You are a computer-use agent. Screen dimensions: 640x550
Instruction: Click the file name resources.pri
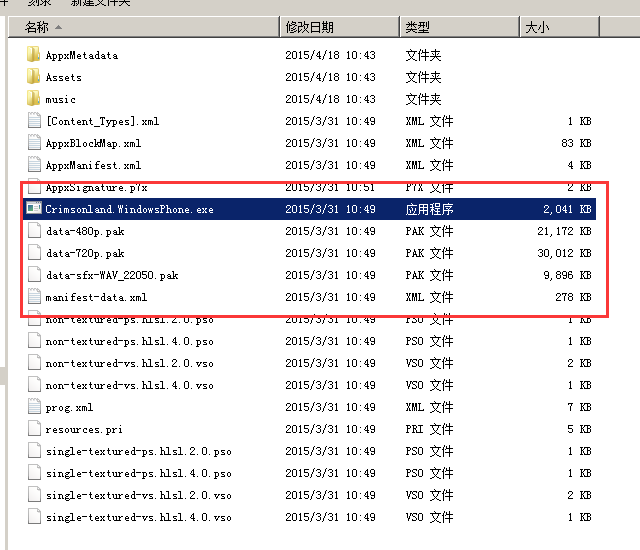(84, 430)
